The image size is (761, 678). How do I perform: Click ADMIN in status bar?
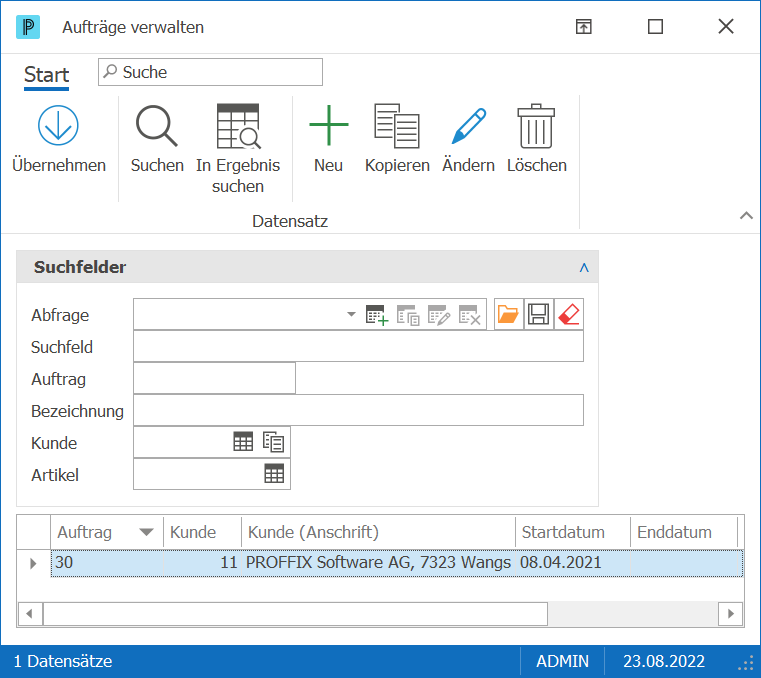pos(562,661)
